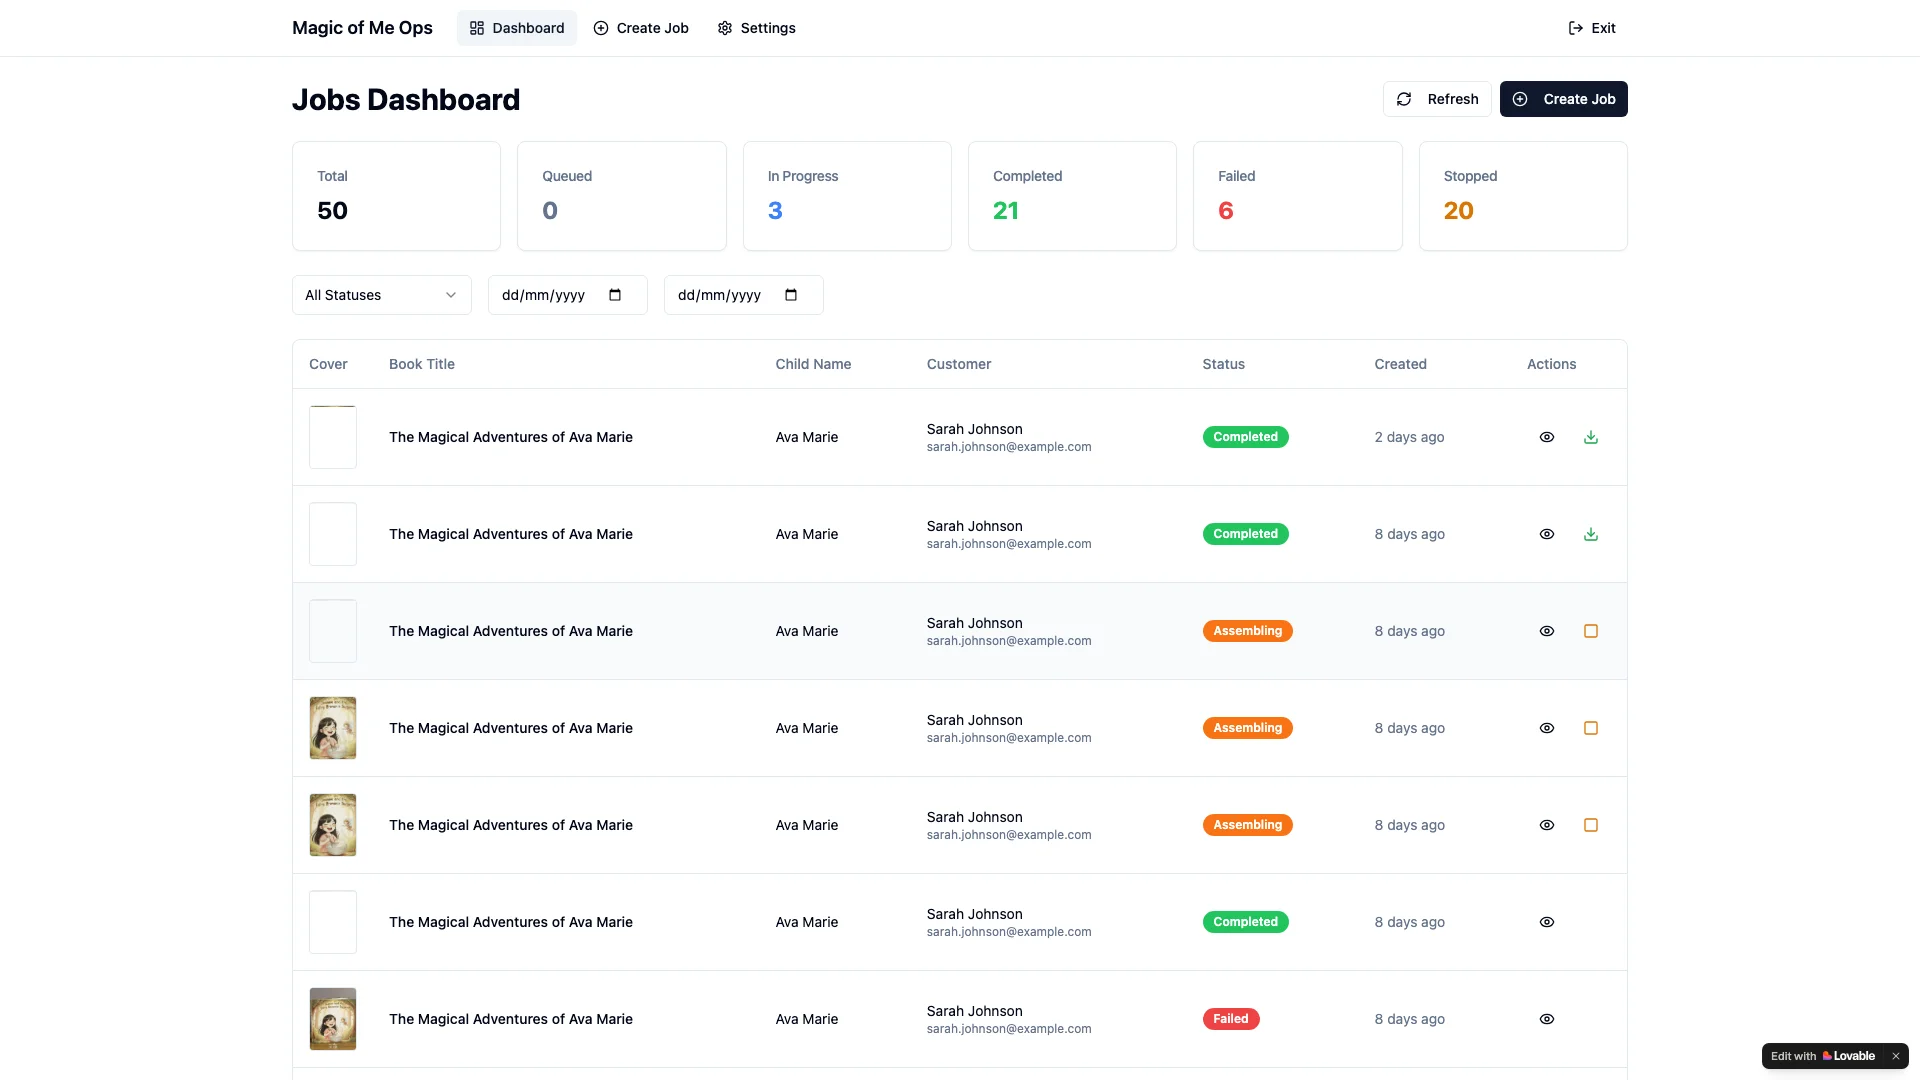Open the All Statuses dropdown

coord(381,295)
